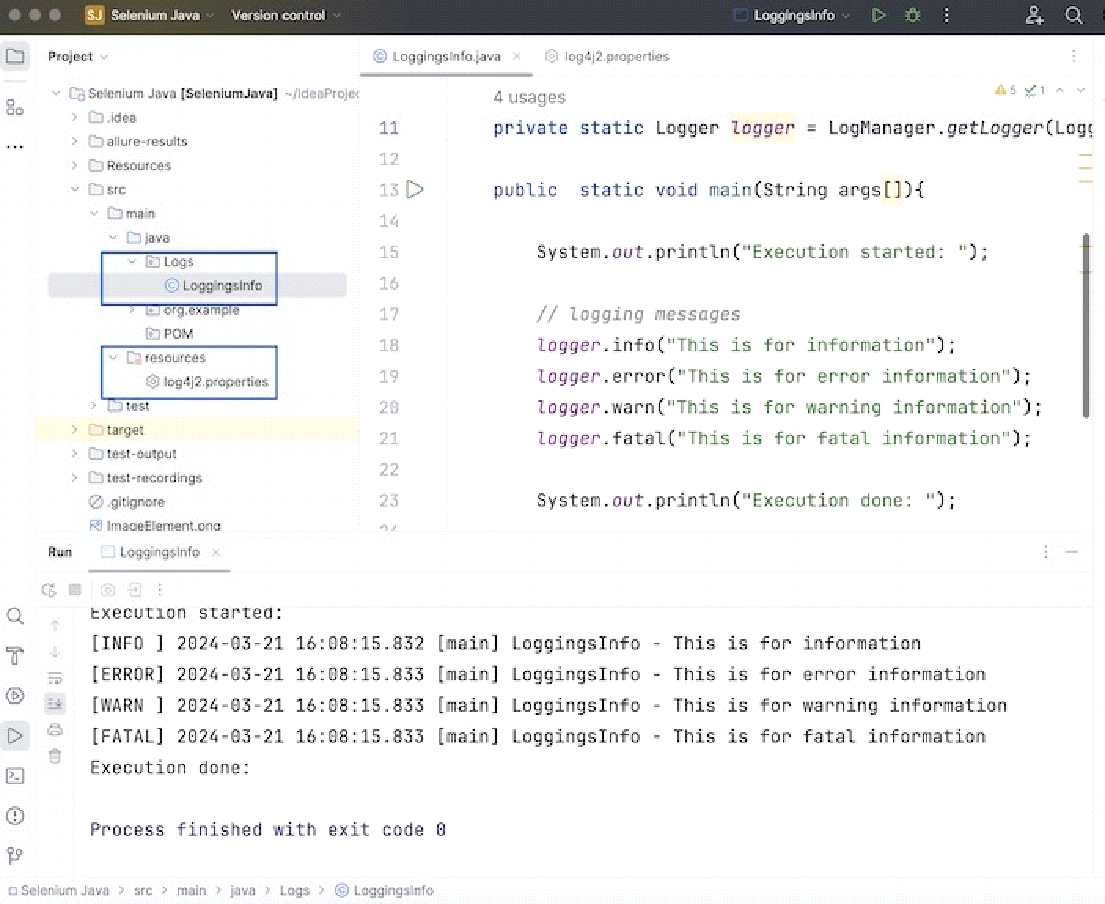
Task: Collapse the src folder
Action: [x=75, y=190]
